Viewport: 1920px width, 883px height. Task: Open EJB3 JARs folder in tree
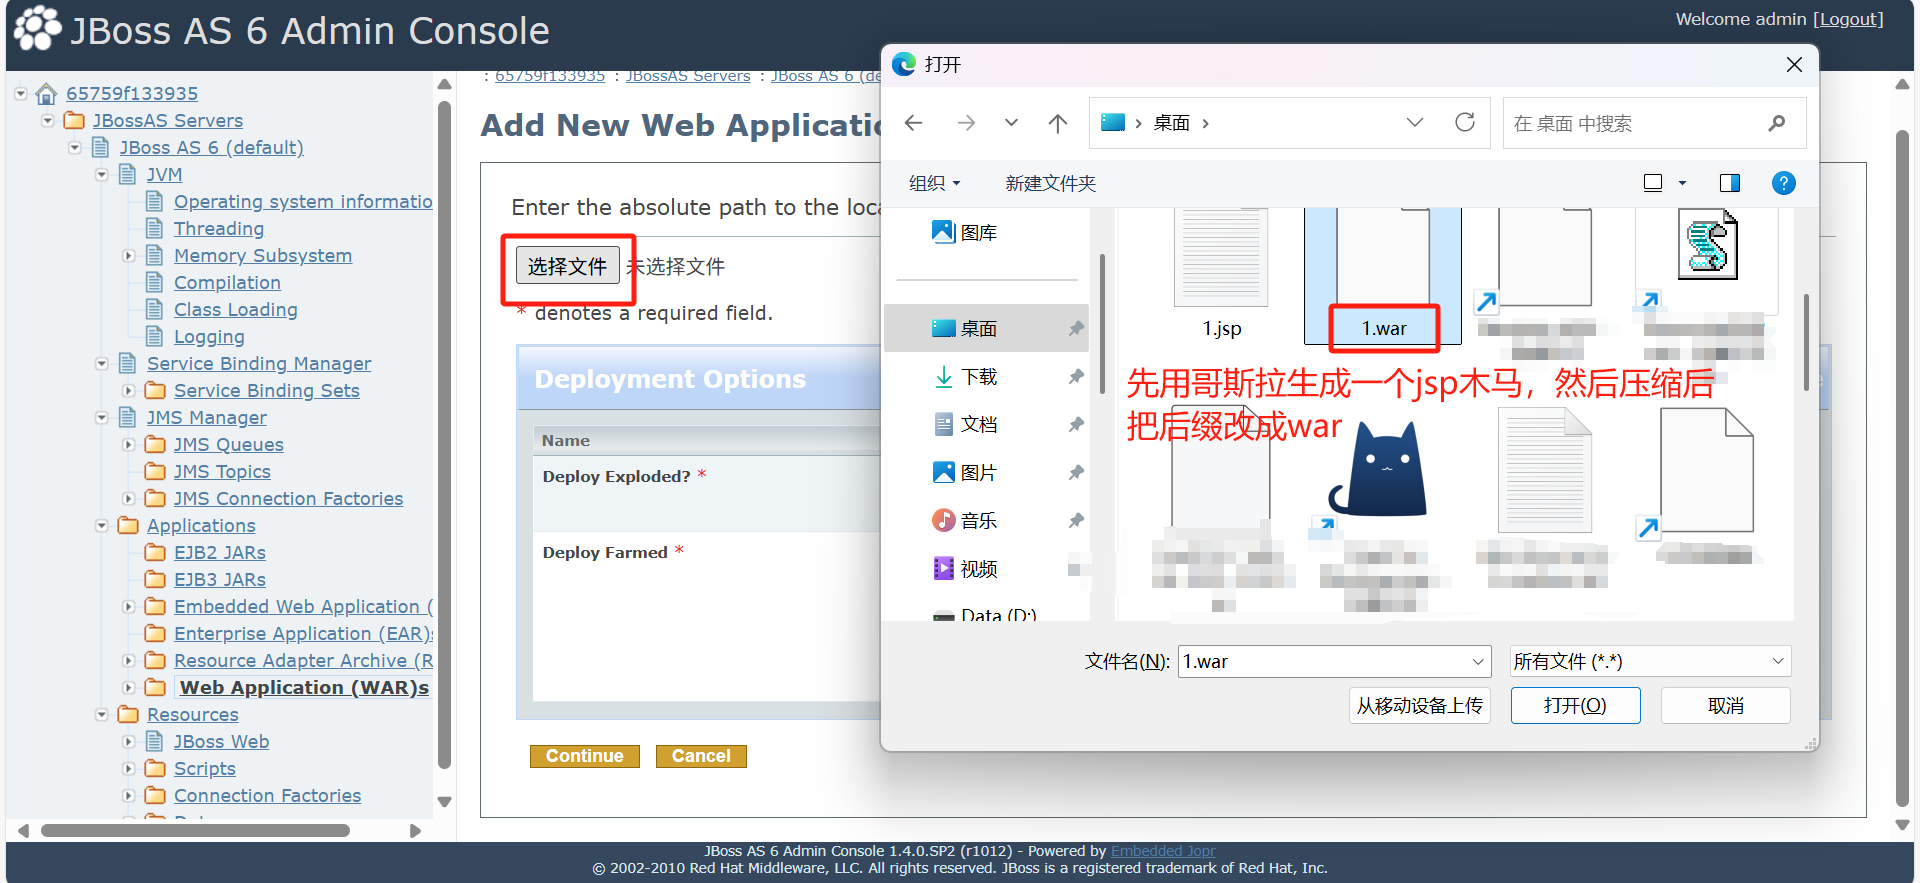[x=220, y=579]
